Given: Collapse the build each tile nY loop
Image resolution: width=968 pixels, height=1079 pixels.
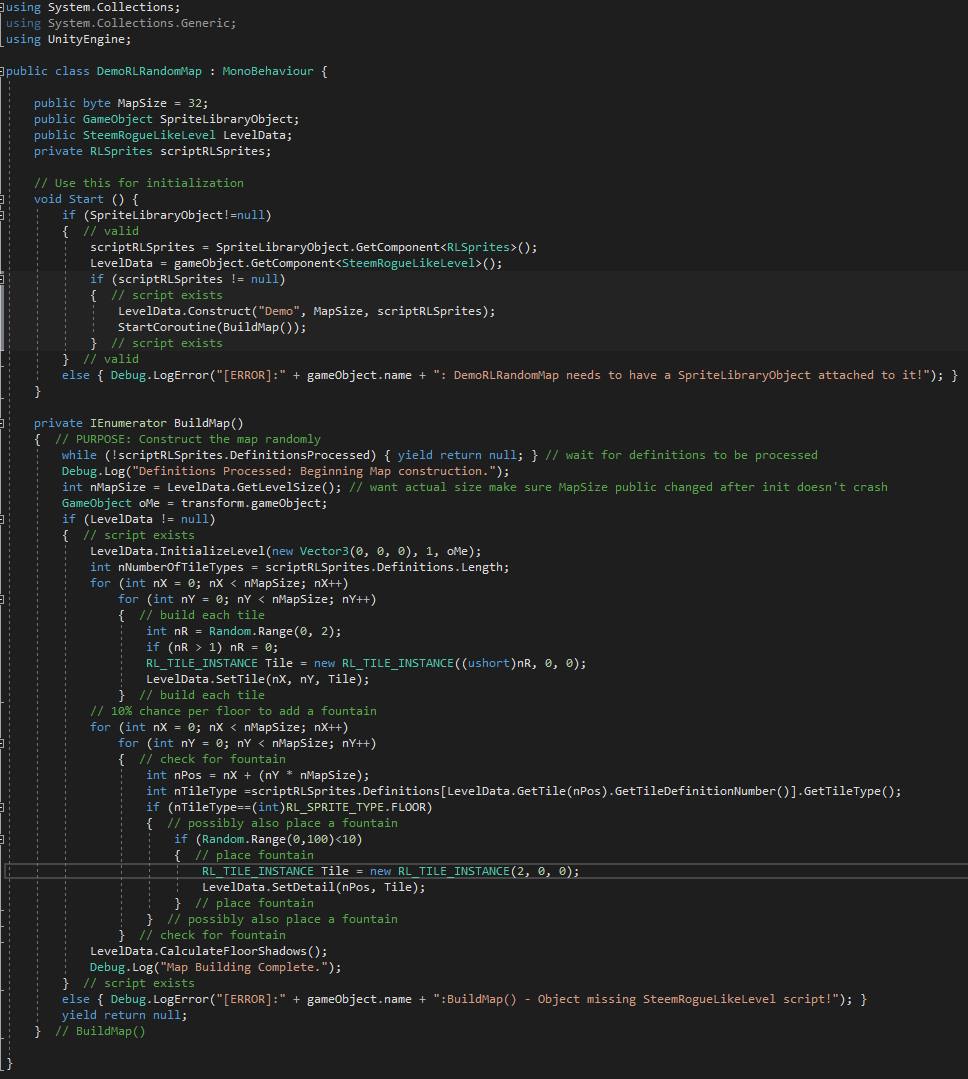Looking at the screenshot, I should coord(2,599).
